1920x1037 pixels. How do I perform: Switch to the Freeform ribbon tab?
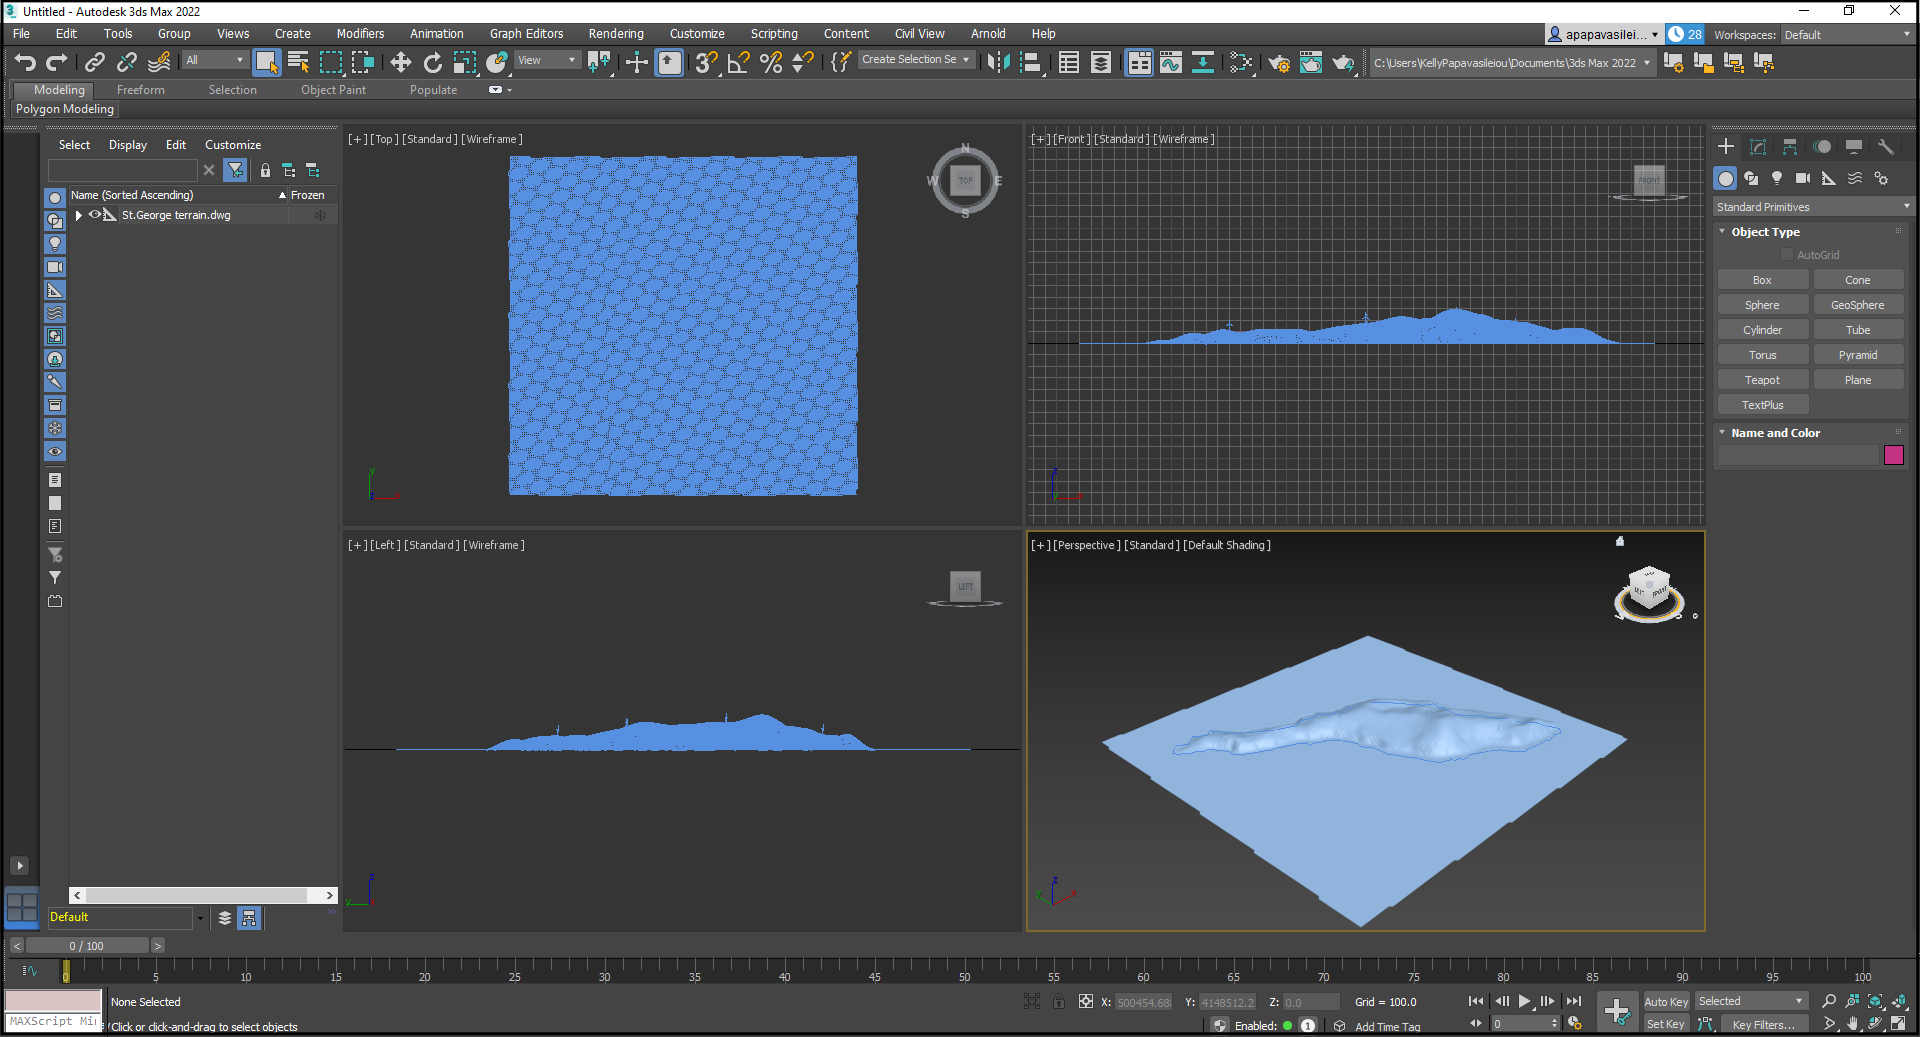[140, 90]
